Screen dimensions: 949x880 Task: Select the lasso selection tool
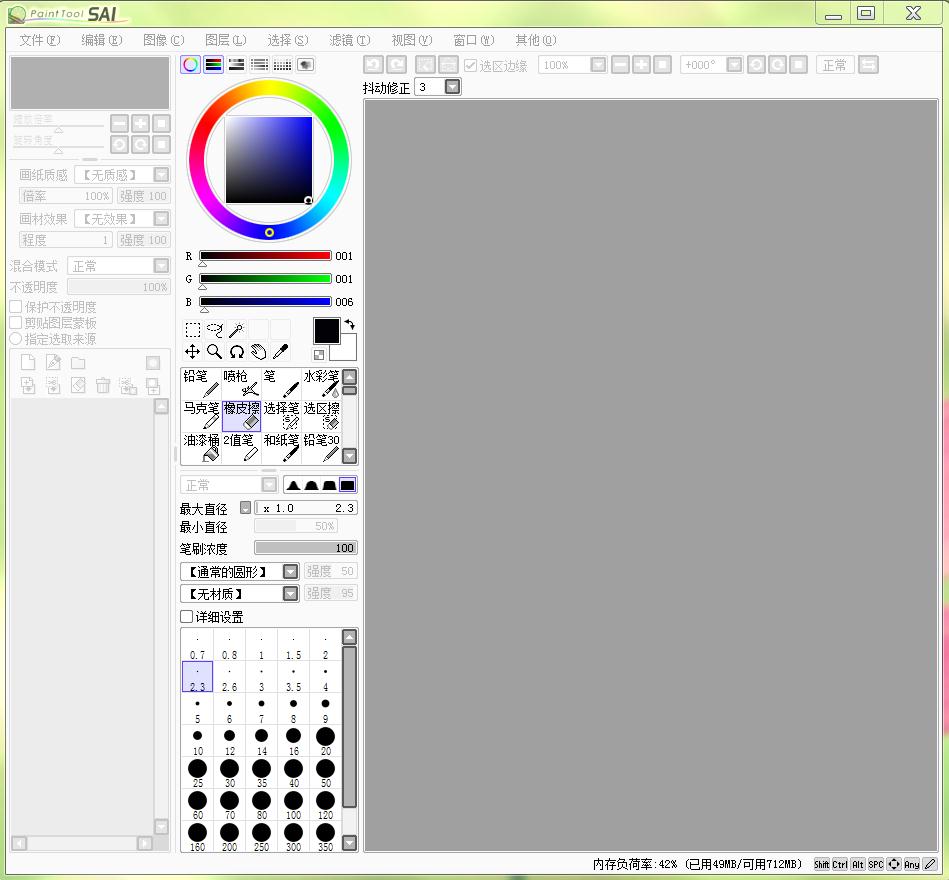click(215, 330)
